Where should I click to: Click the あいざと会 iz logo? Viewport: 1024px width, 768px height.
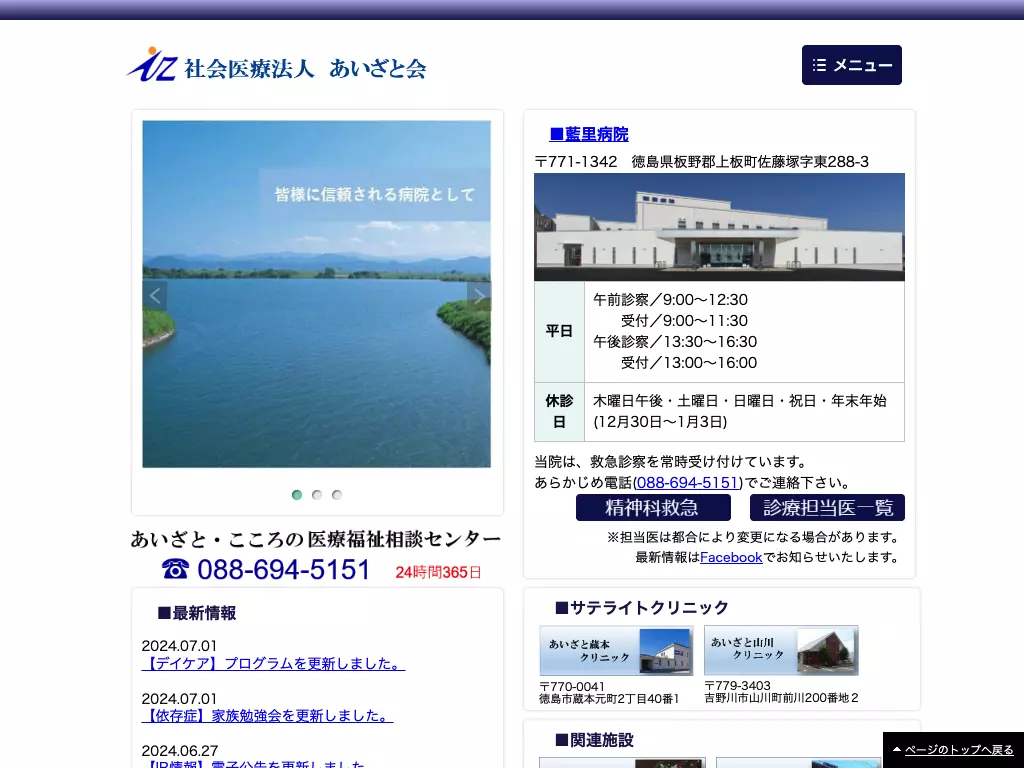pos(277,65)
